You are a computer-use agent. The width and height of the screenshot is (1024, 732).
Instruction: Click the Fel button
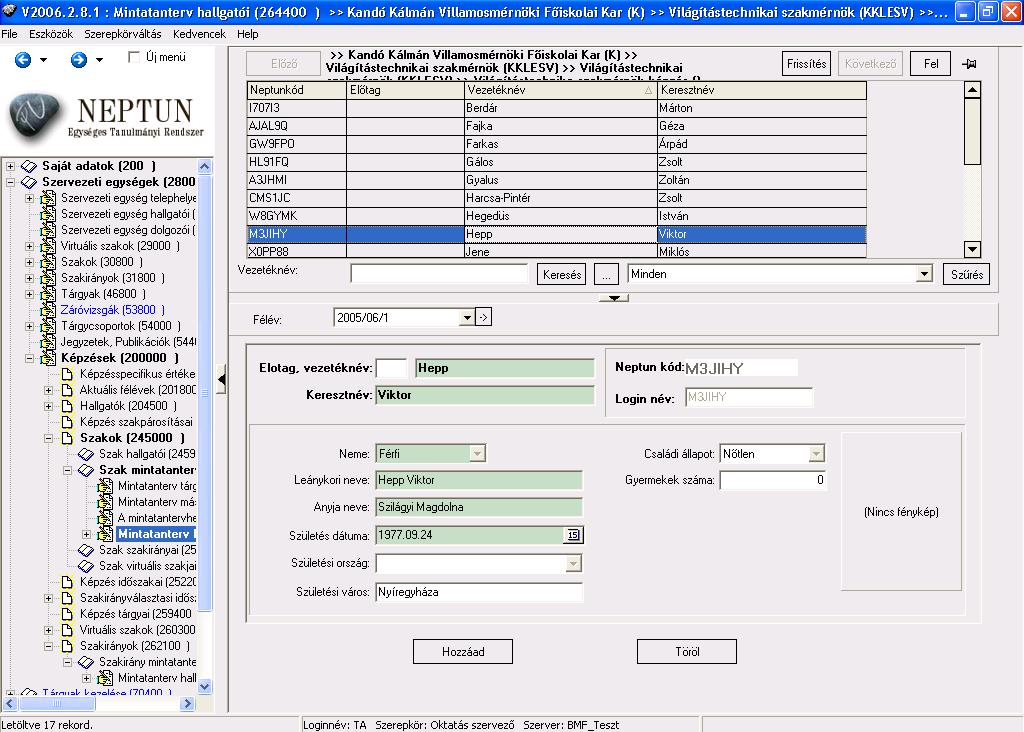click(931, 63)
